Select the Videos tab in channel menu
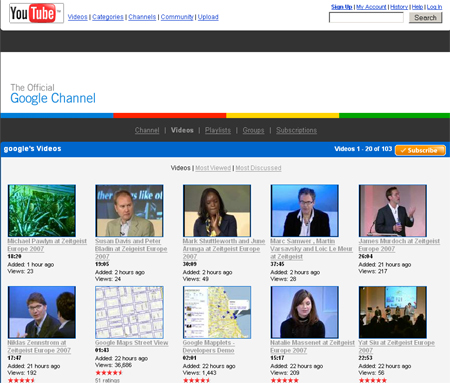This screenshot has height=383, width=450. 182,130
